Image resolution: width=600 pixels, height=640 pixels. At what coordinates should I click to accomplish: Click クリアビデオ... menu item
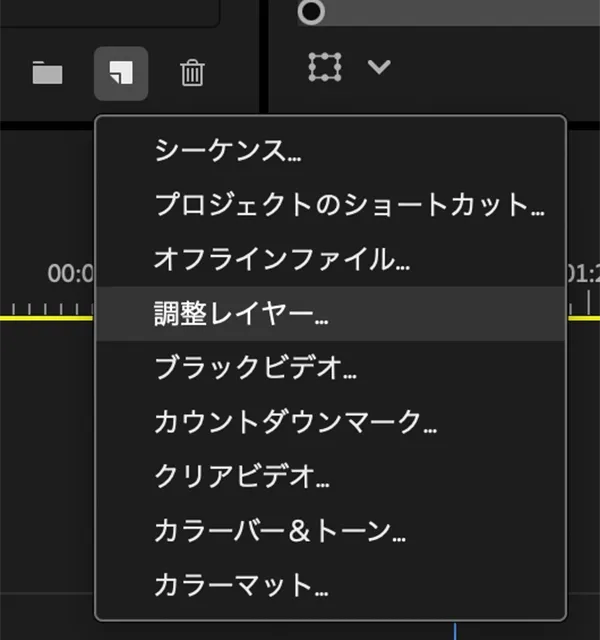pyautogui.click(x=330, y=476)
